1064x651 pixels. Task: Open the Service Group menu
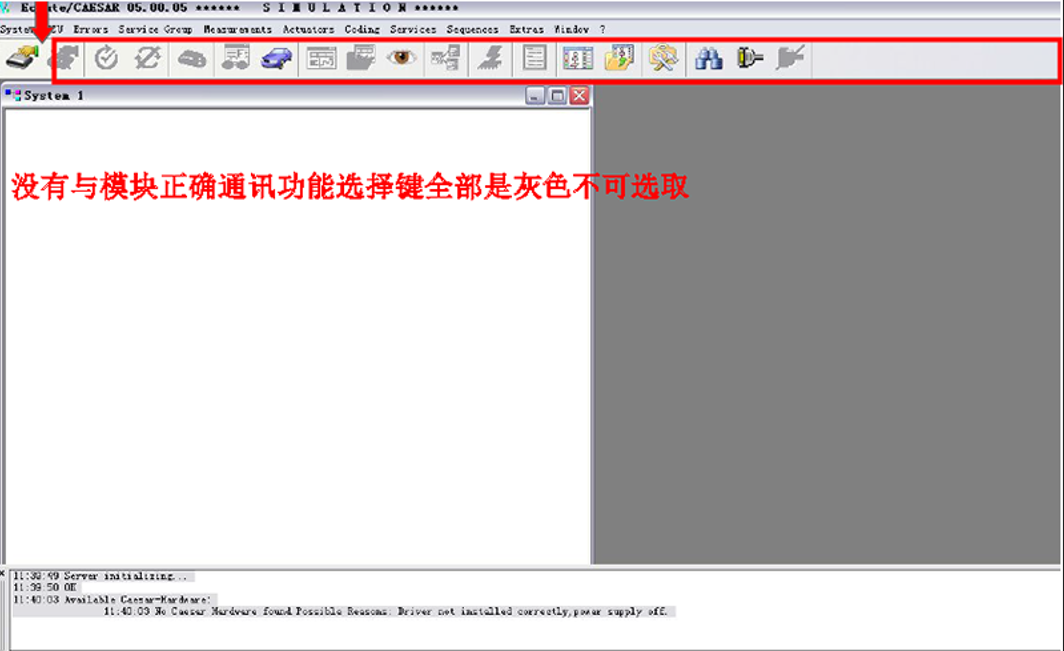click(155, 29)
